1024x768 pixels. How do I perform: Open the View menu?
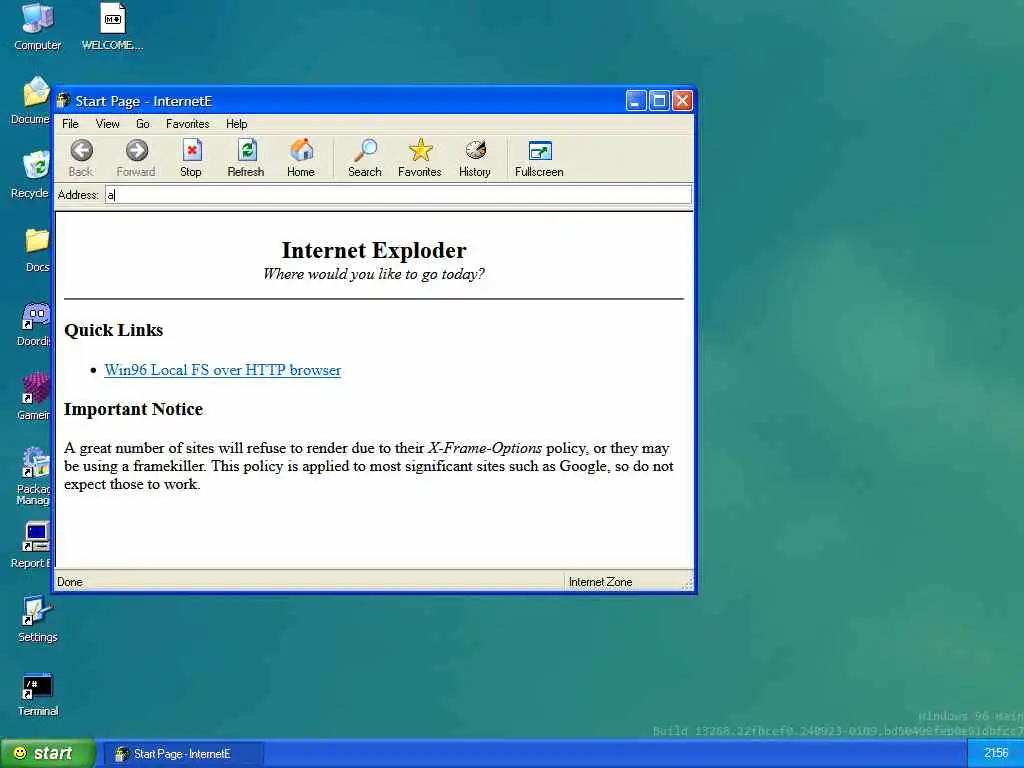click(107, 123)
